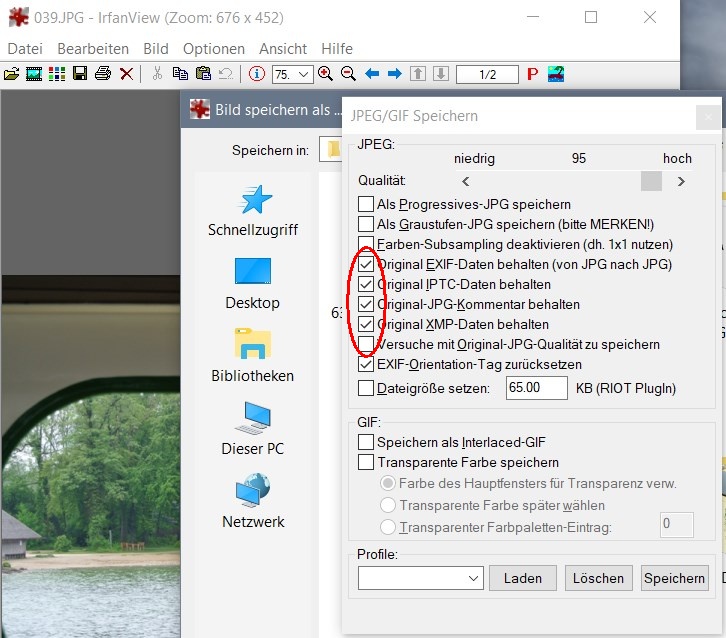Go to previous image with left blue arrow

click(x=372, y=74)
